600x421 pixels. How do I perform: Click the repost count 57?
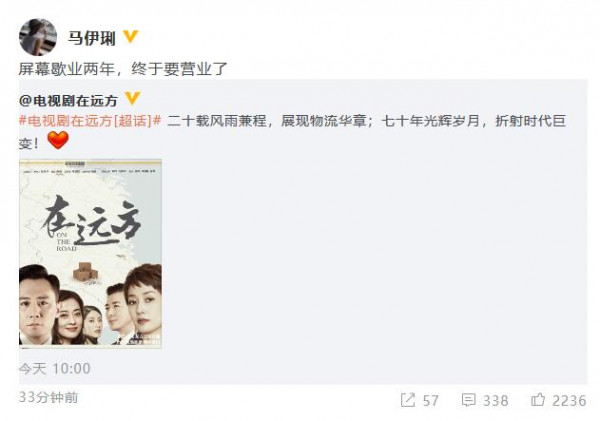(430, 401)
